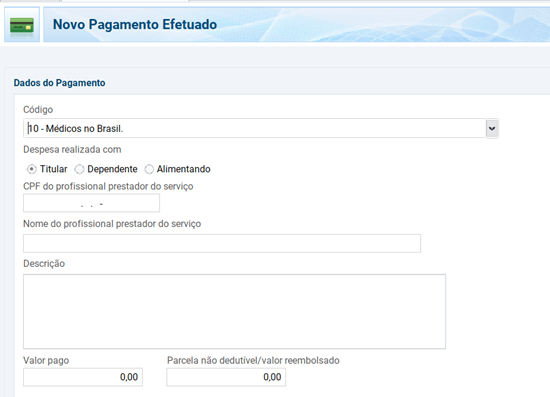Viewport: 550px width, 397px height.
Task: Click the Nome do profissional input field
Action: 222,243
